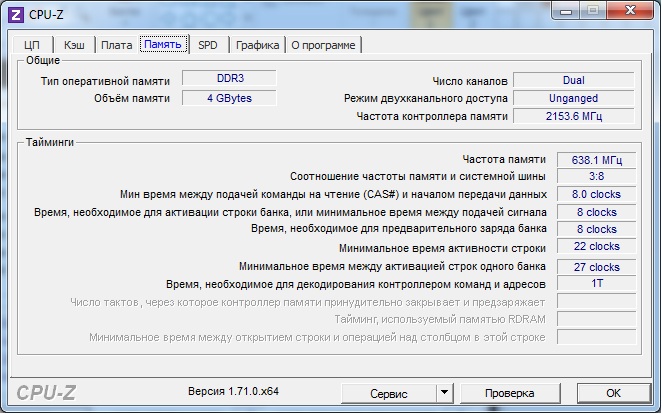Image resolution: width=662 pixels, height=414 pixels.
Task: Select the 2153.6 МГц controller frequency
Action: pyautogui.click(x=573, y=116)
